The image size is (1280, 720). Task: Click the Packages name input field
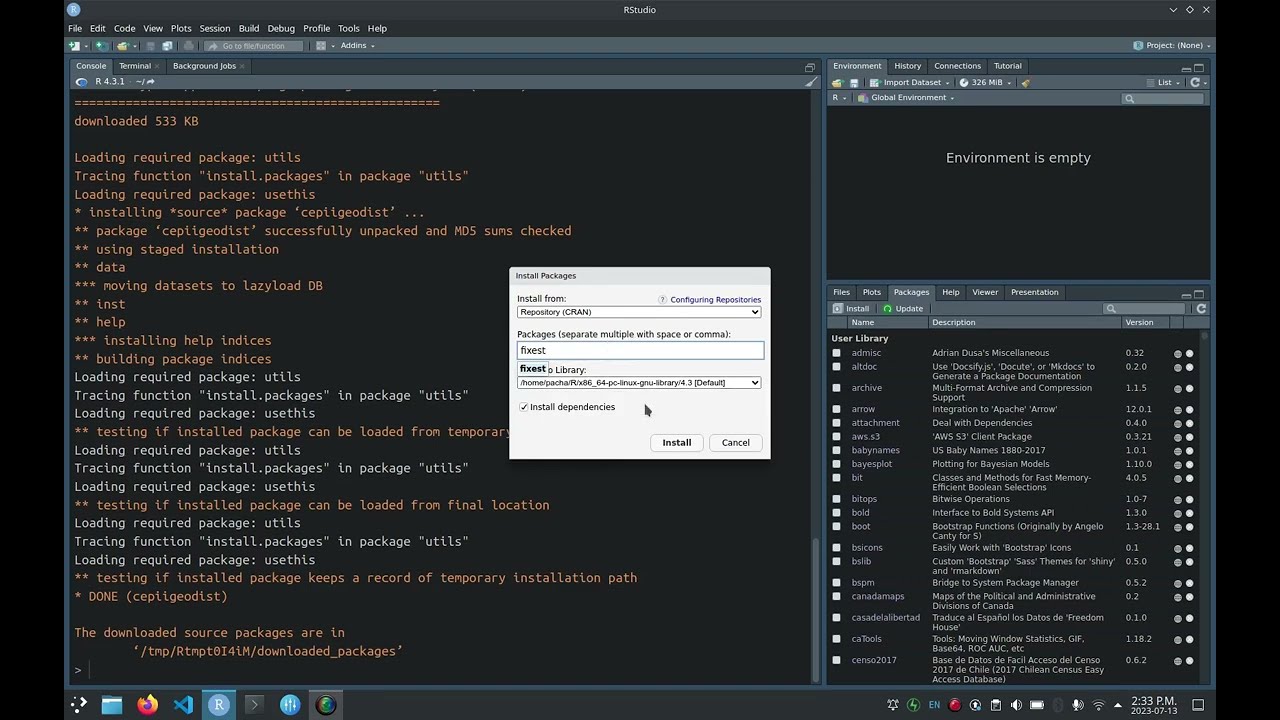click(640, 350)
